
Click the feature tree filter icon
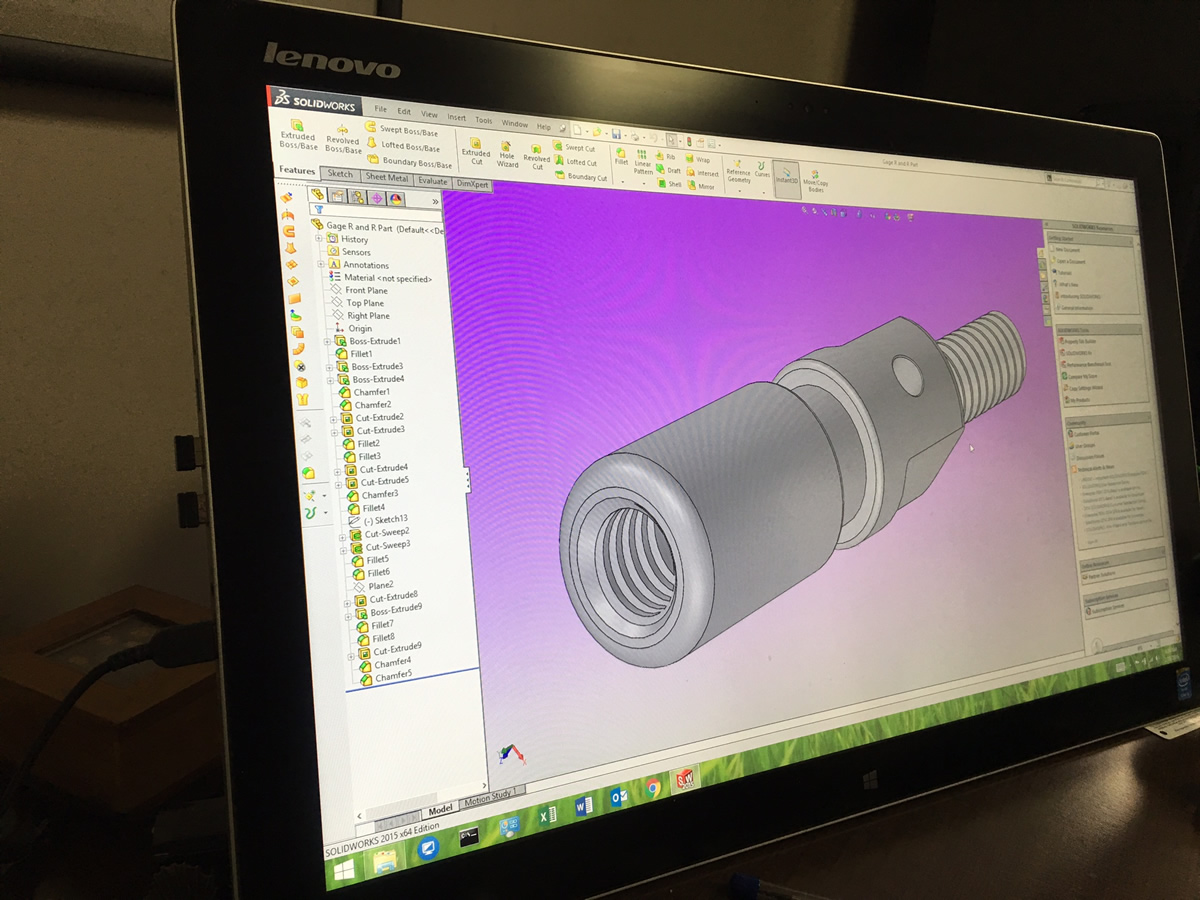coord(319,210)
